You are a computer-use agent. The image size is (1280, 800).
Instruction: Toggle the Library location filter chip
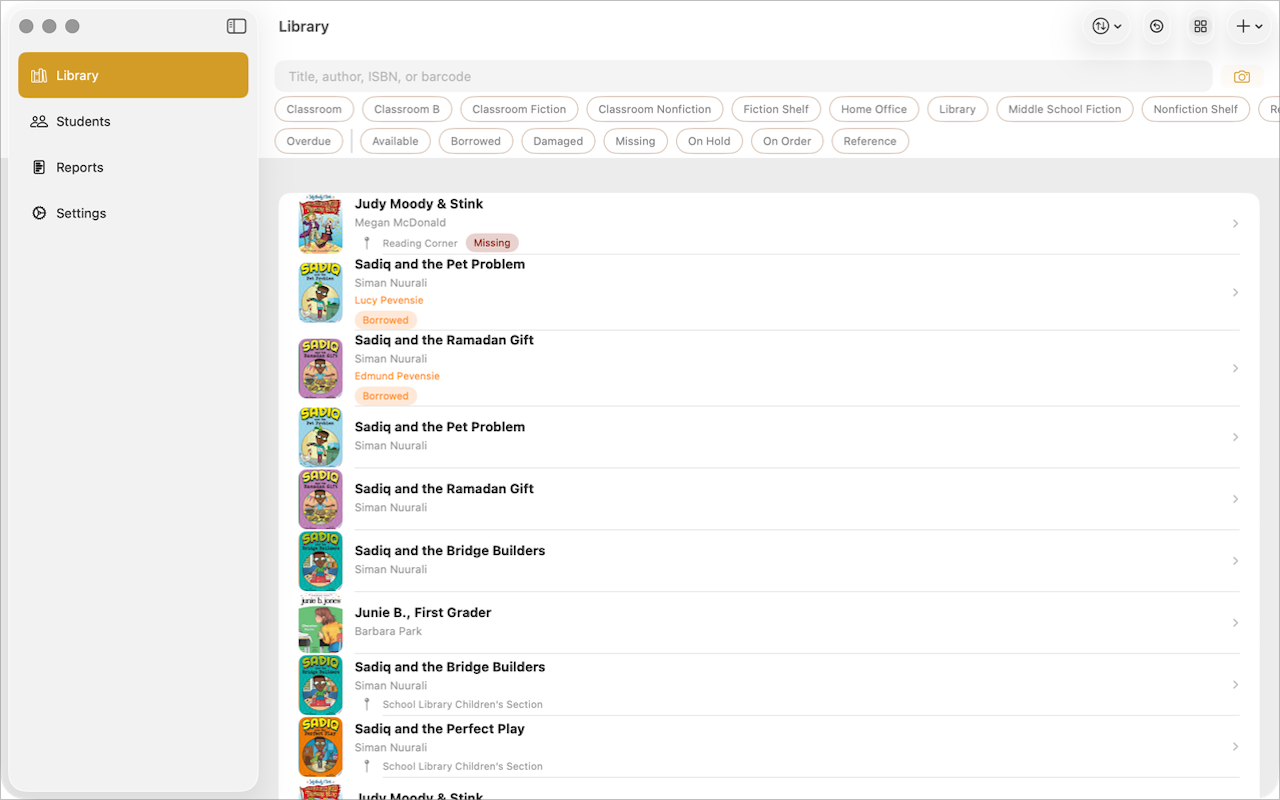(x=957, y=109)
